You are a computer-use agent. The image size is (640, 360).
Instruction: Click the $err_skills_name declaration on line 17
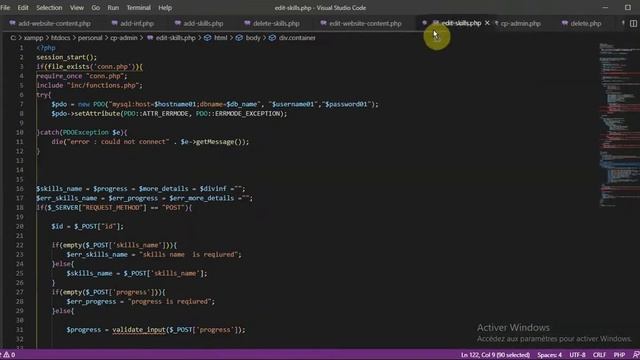click(x=67, y=198)
